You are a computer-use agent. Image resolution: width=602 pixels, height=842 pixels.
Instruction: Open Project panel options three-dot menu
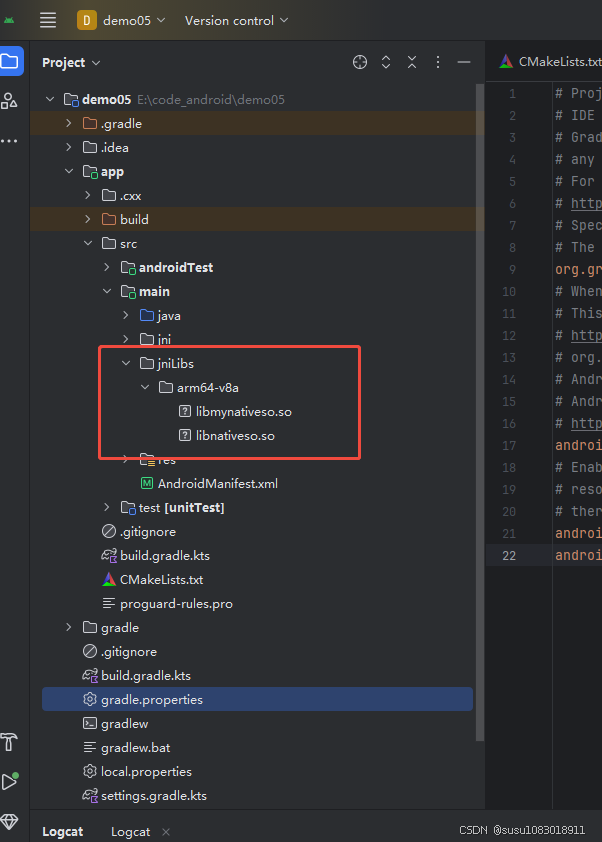[x=438, y=63]
